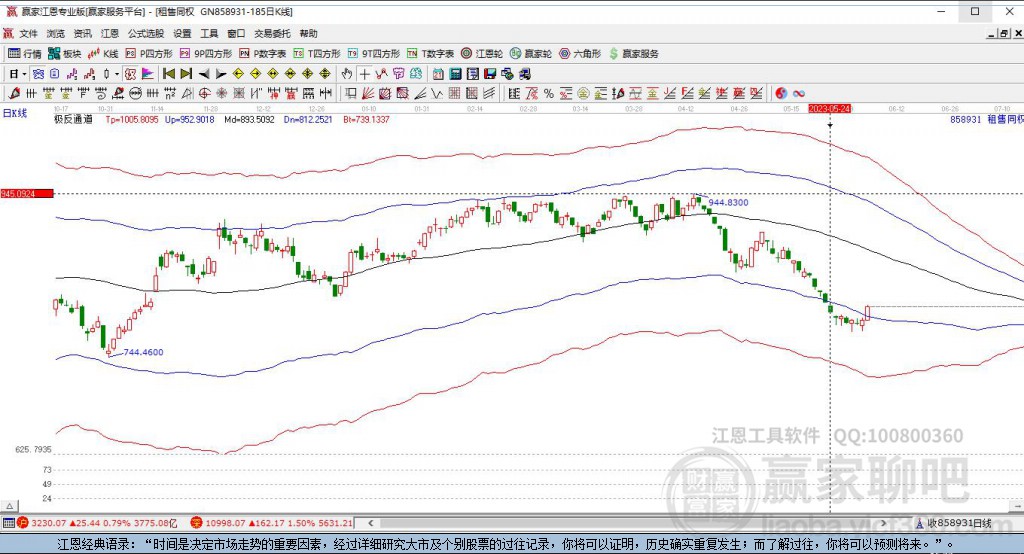The height and width of the screenshot is (554, 1024).
Task: Select the Gann fan lines tool
Action: coord(368,93)
